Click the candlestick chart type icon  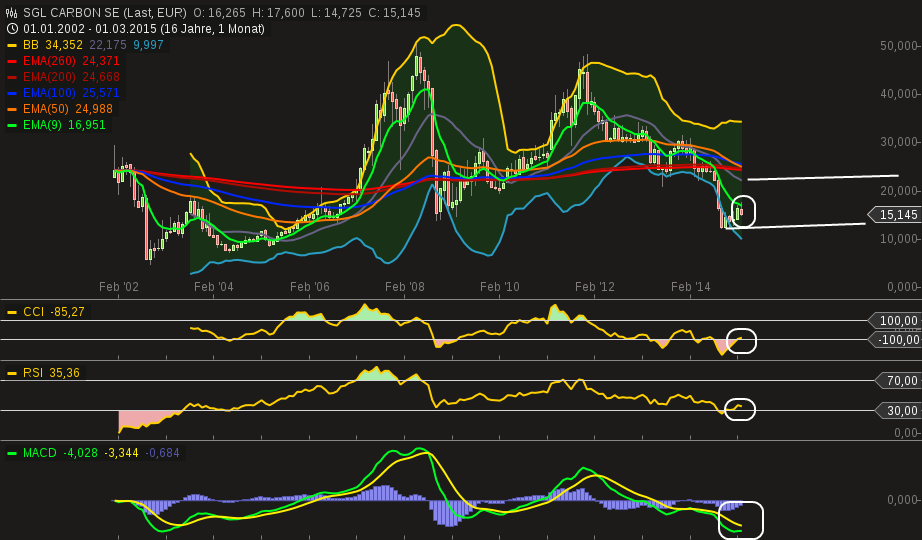tap(12, 13)
